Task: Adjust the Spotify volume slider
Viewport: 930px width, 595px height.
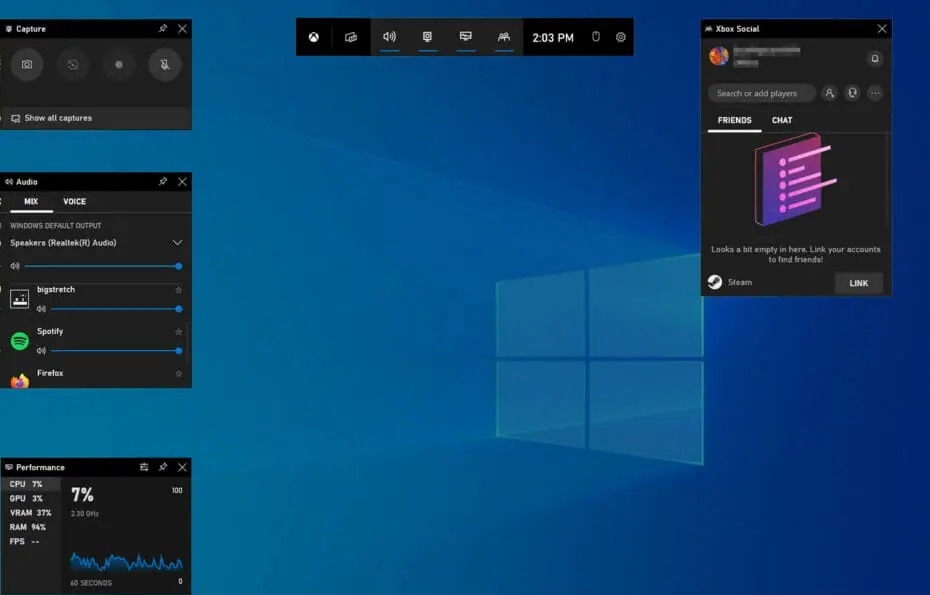Action: [x=116, y=351]
